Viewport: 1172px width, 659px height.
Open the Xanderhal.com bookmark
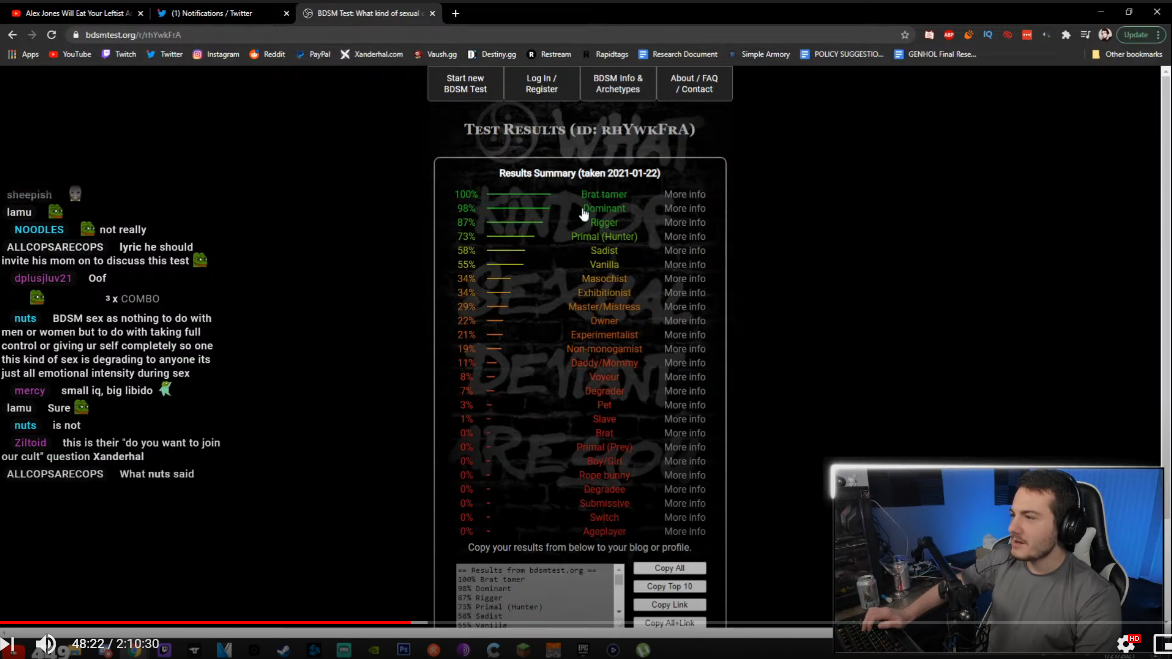(371, 54)
